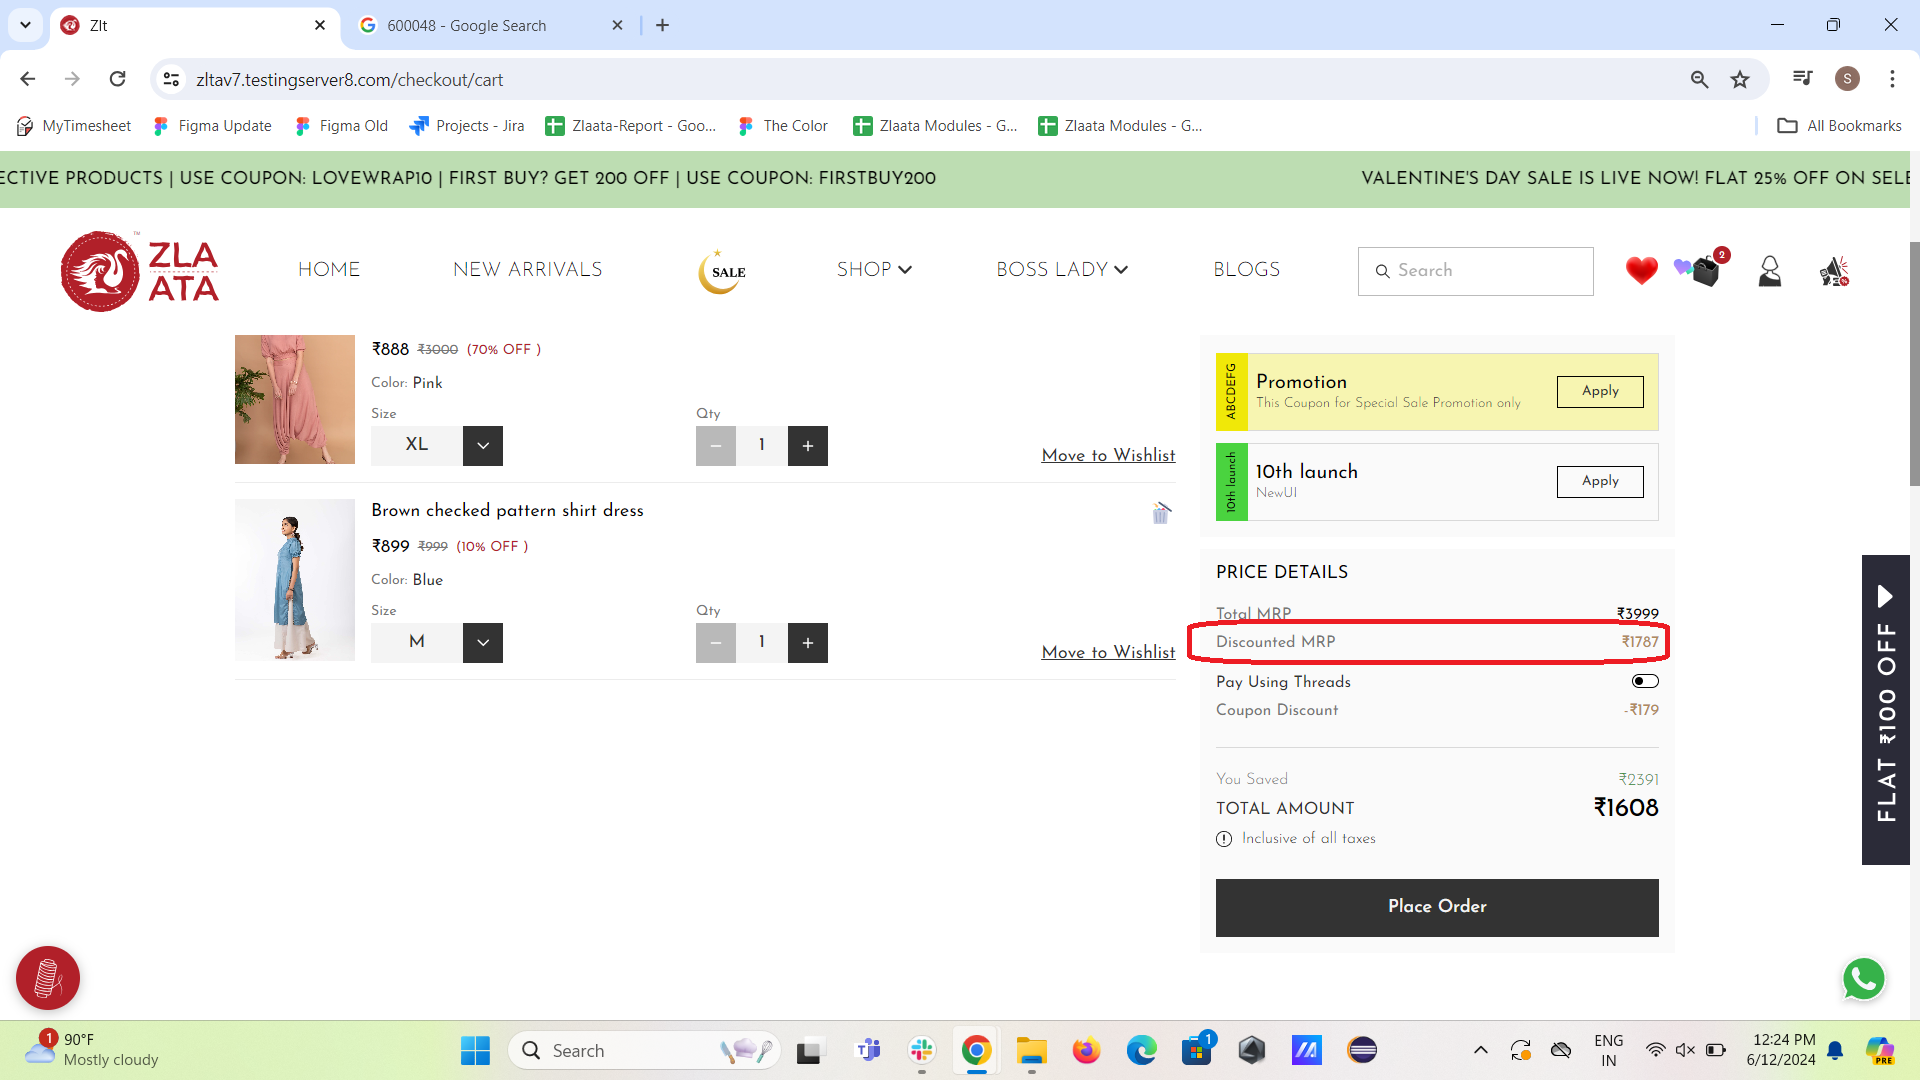Move Brown checked shirt dress to wishlist
The height and width of the screenshot is (1080, 1920).
click(1108, 652)
